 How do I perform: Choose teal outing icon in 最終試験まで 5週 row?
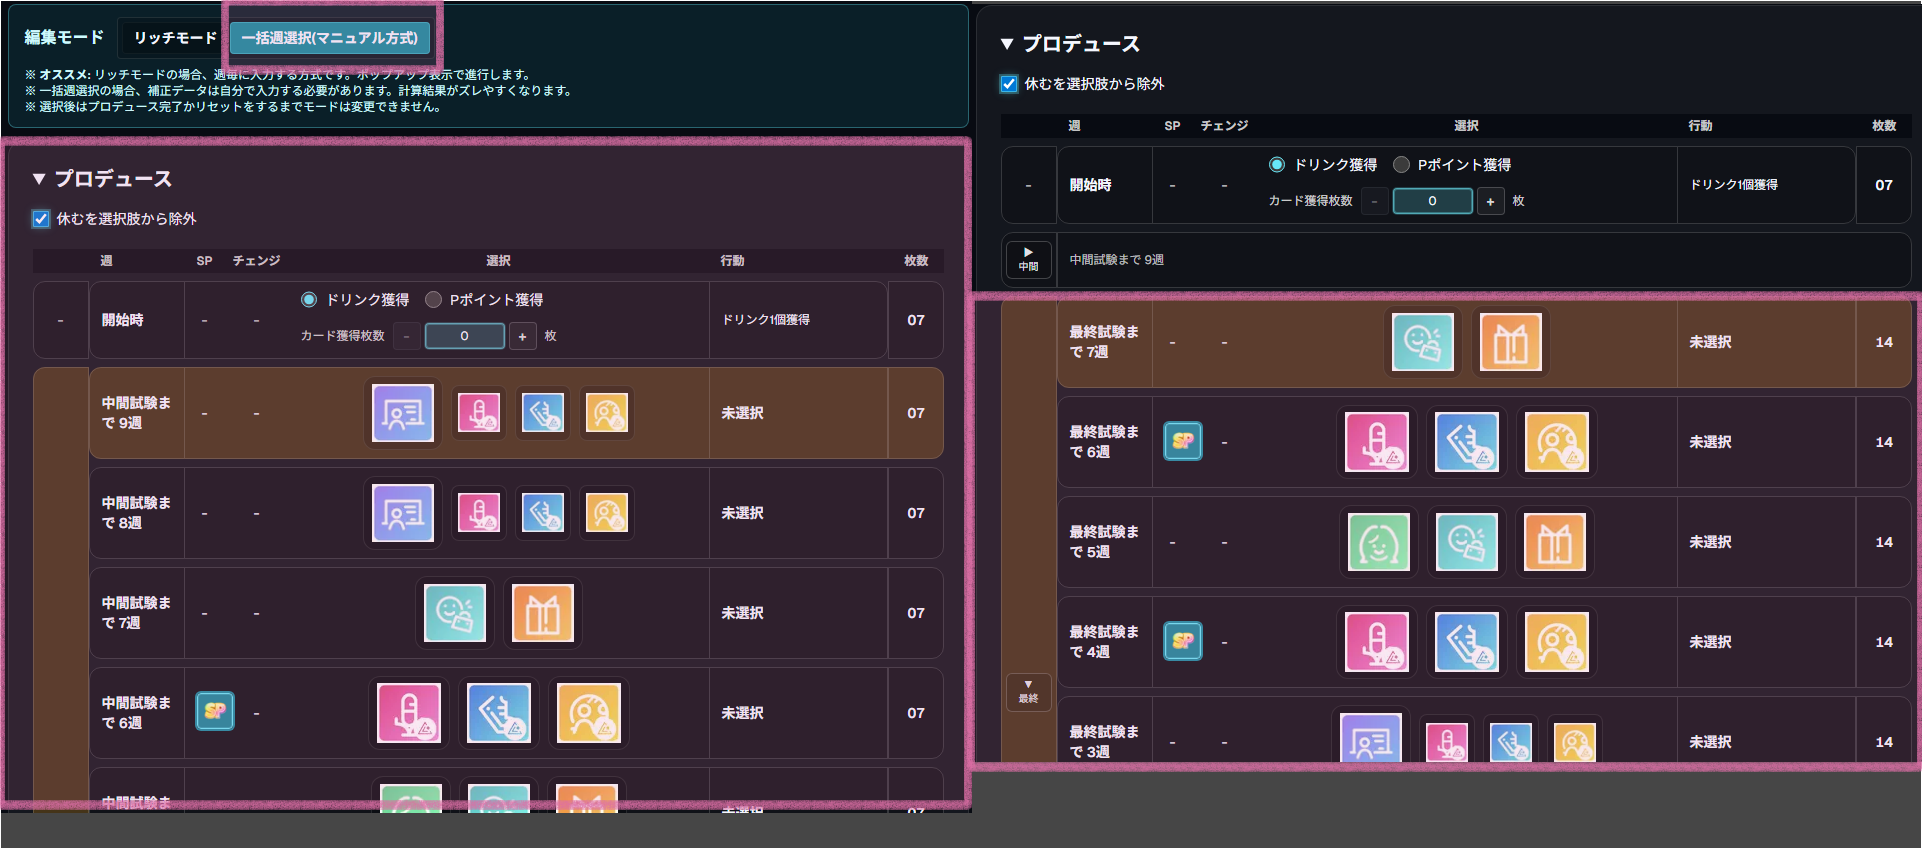point(1467,542)
